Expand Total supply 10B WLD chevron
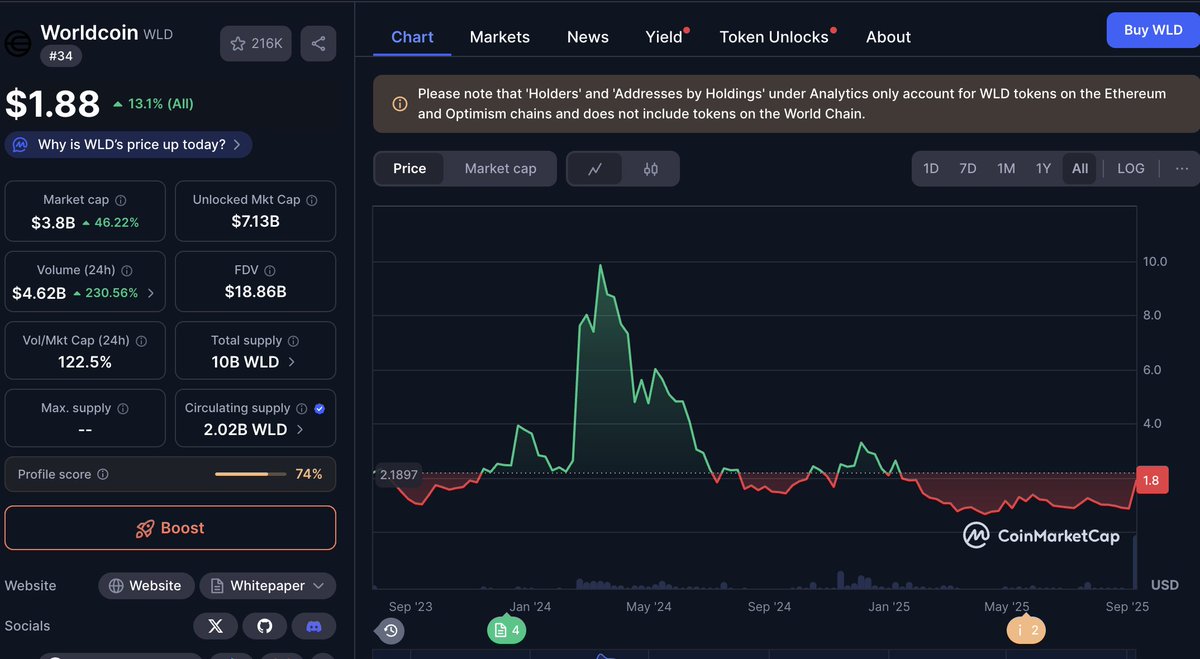The image size is (1200, 659). click(292, 362)
